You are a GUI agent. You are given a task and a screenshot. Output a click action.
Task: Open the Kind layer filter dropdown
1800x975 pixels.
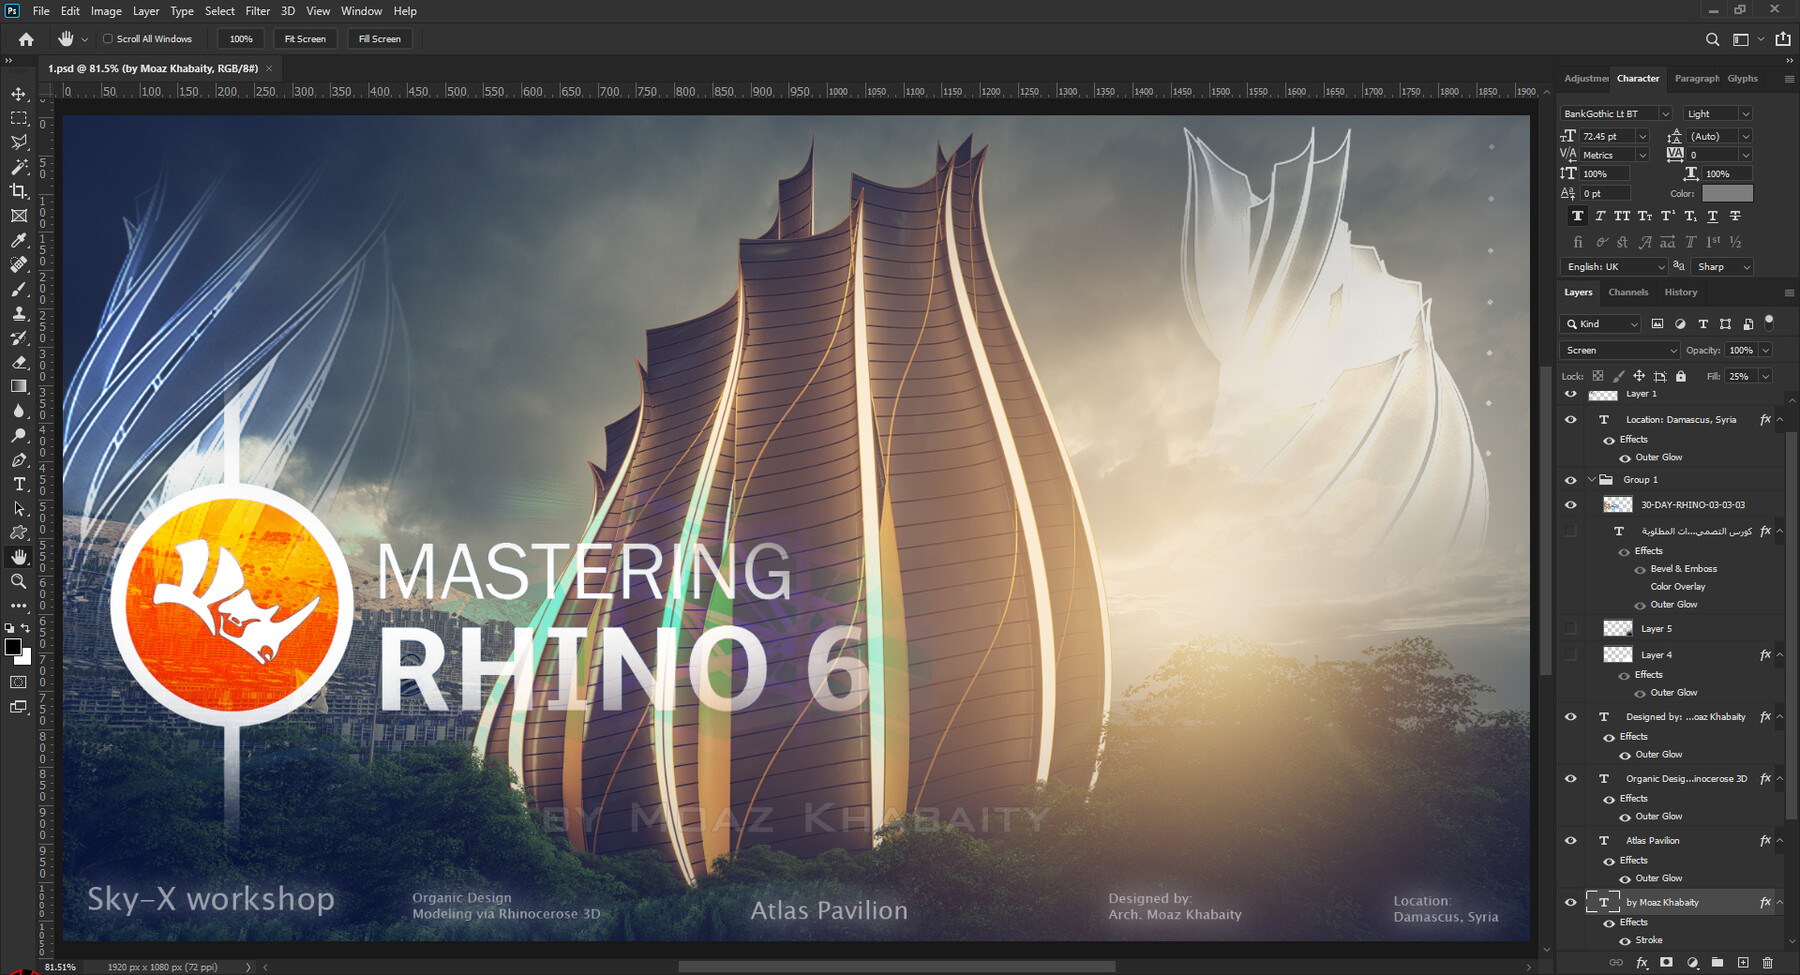point(1600,324)
